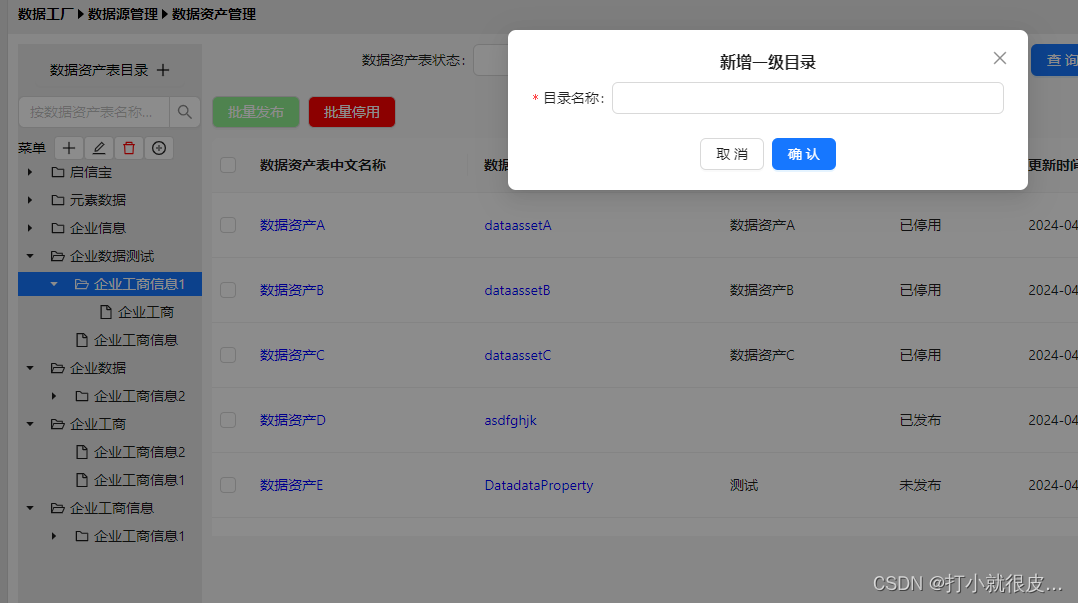Image resolution: width=1078 pixels, height=603 pixels.
Task: Collapse the 企业工商信息 root node arrow
Action: 30,508
